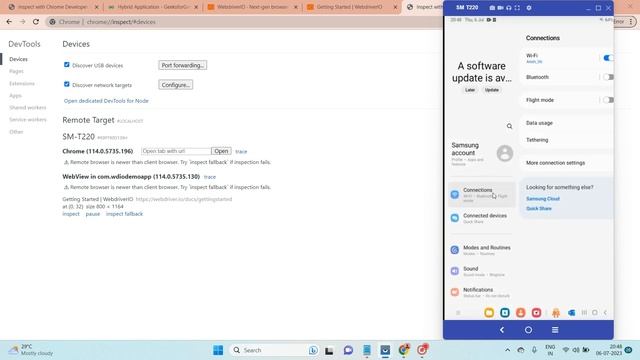The image size is (640, 360).
Task: Open dedicated DevTools for Node link
Action: (x=106, y=101)
